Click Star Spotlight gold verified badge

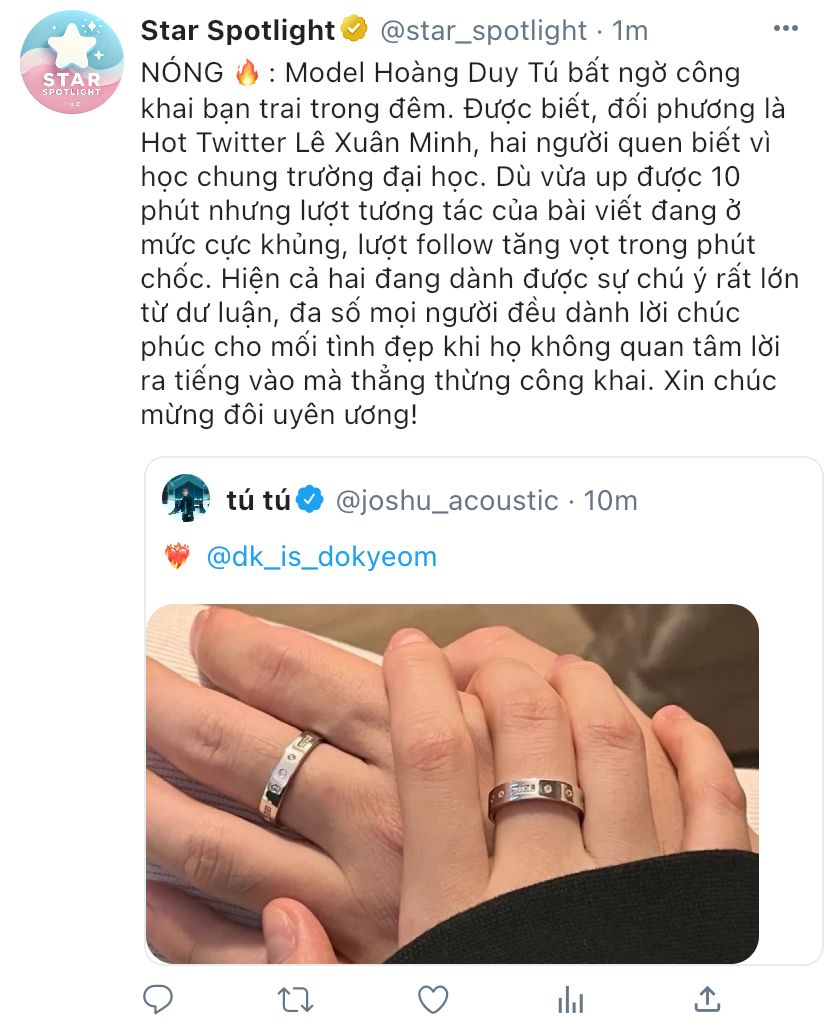click(x=355, y=30)
